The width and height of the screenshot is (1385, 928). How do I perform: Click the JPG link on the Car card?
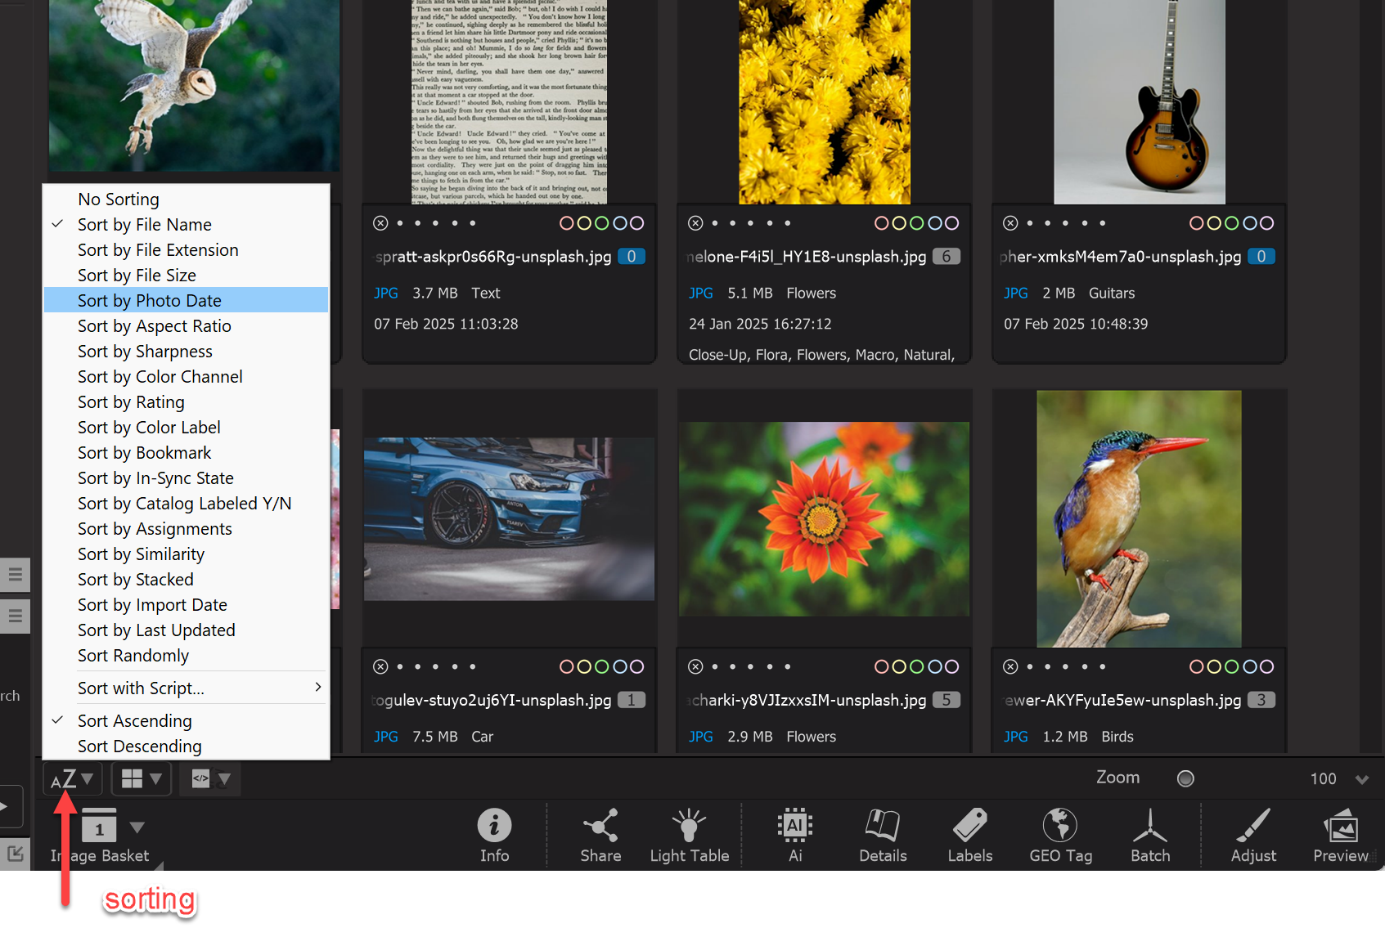pyautogui.click(x=386, y=737)
